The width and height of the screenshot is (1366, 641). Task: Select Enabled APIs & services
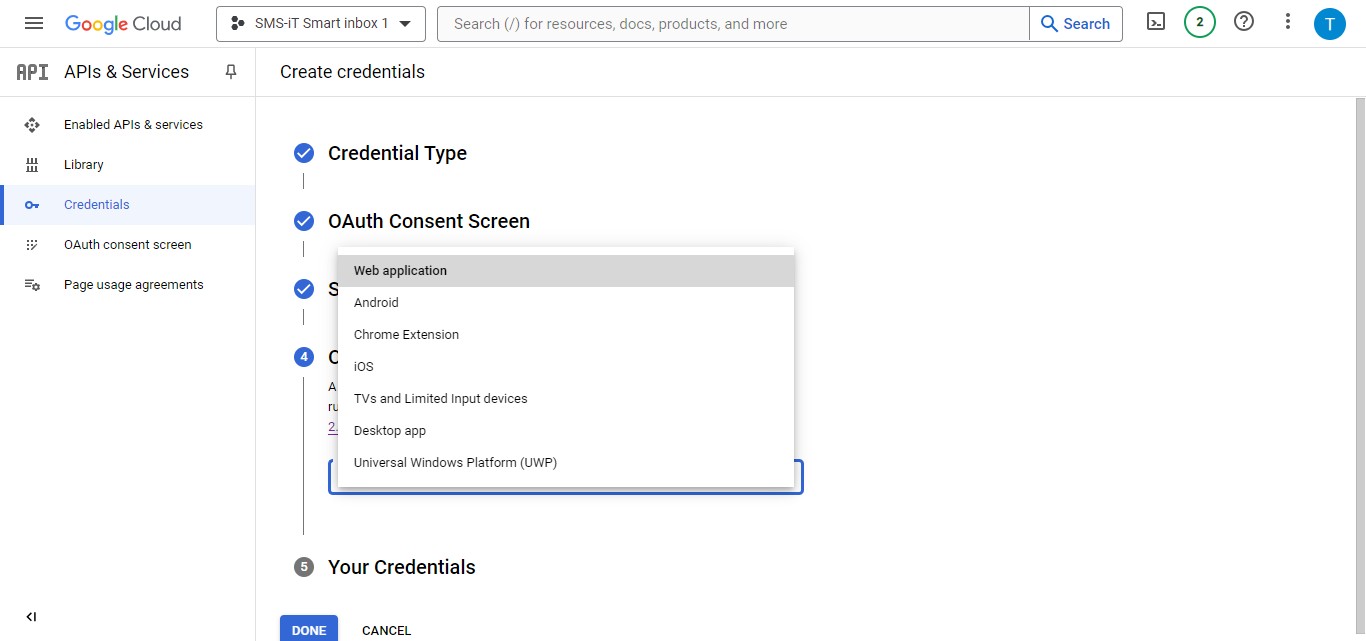pyautogui.click(x=133, y=124)
